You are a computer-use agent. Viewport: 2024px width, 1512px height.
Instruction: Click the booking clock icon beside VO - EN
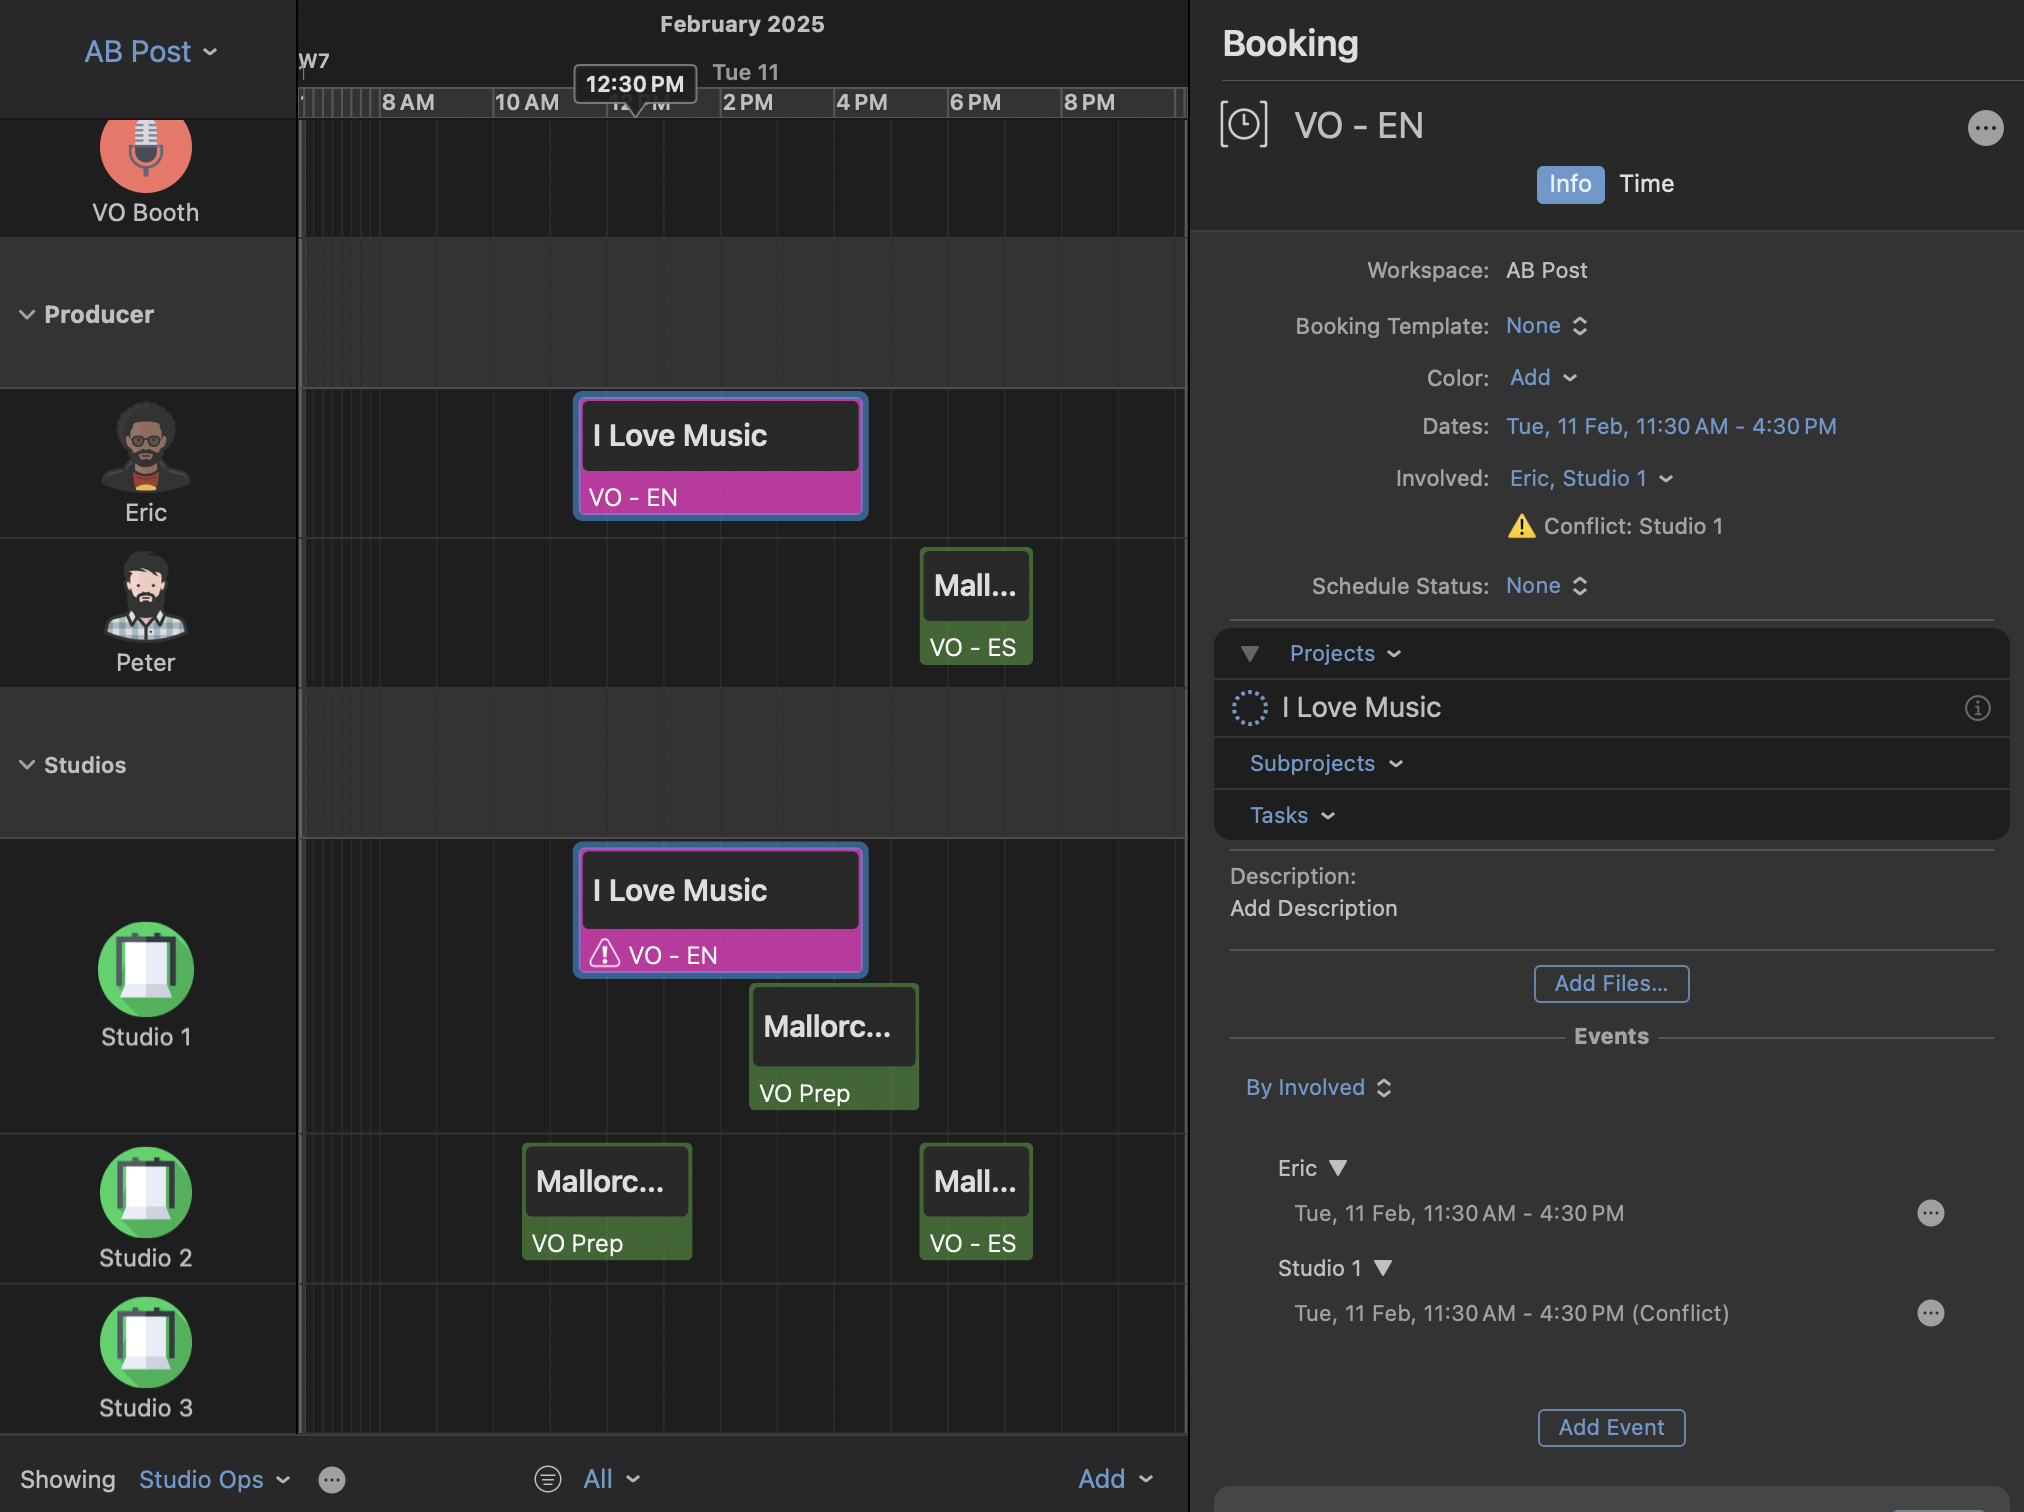pyautogui.click(x=1243, y=125)
